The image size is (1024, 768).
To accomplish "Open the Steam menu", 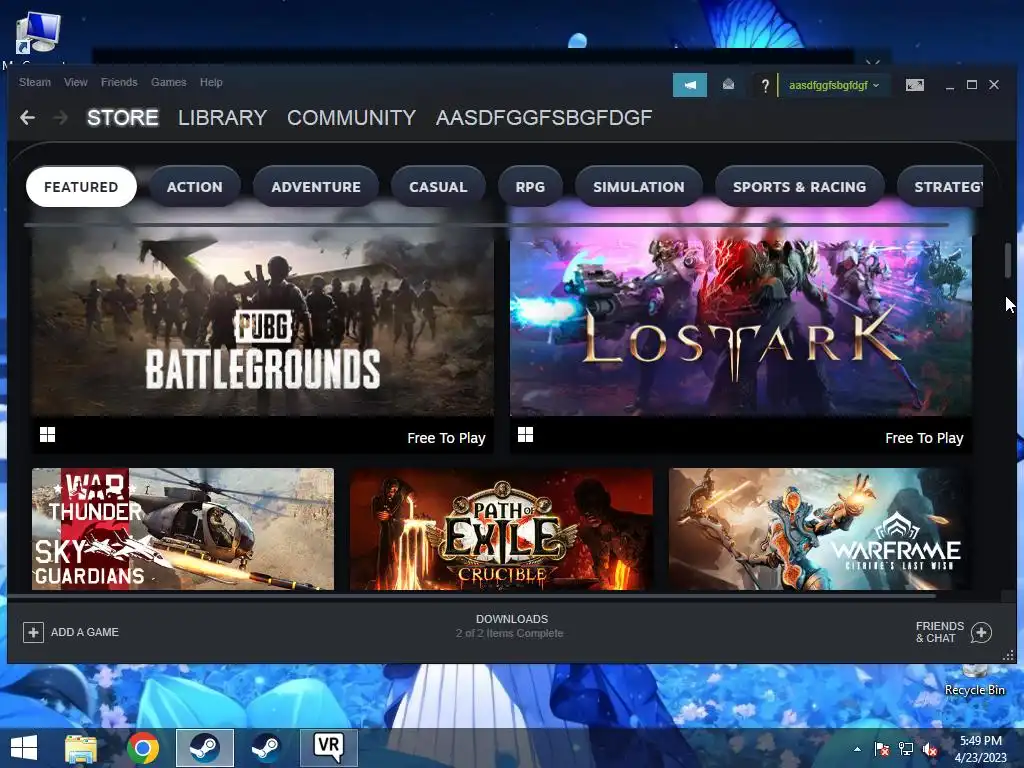I will click(35, 82).
